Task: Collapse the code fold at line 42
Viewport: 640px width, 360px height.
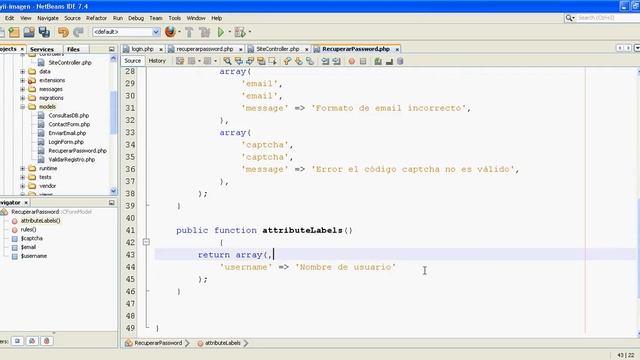Action: coord(146,242)
